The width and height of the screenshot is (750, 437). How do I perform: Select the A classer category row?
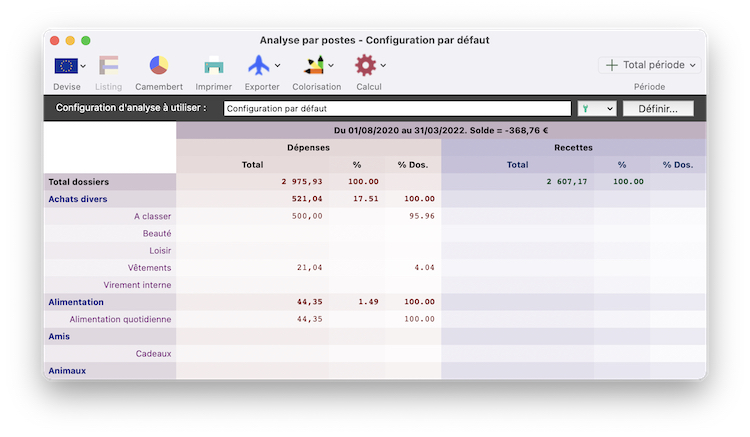(x=110, y=216)
